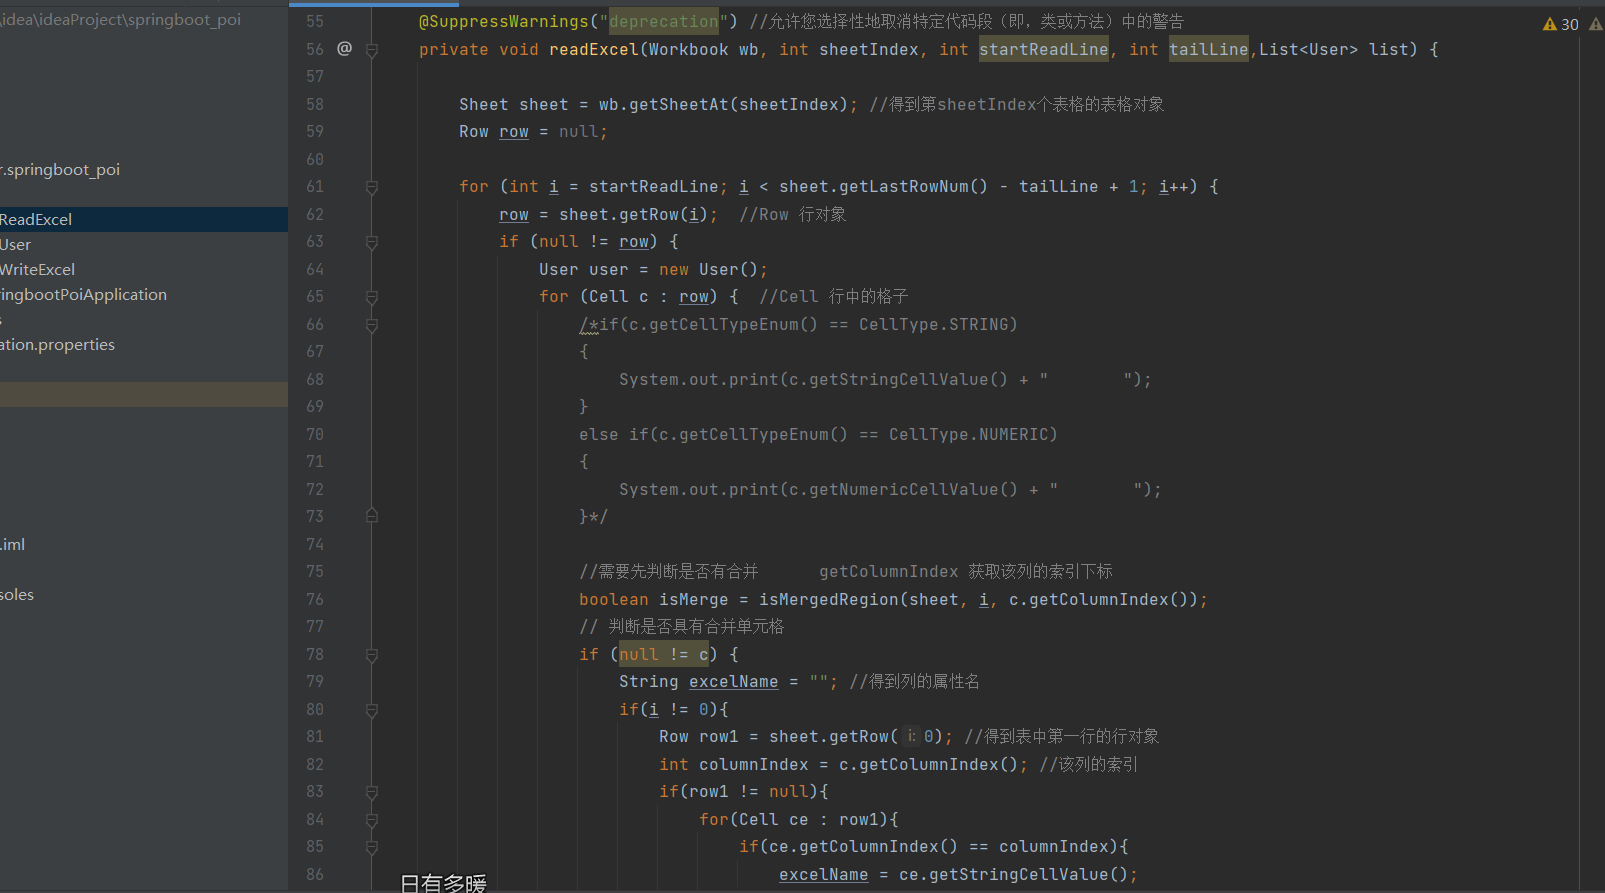The height and width of the screenshot is (893, 1605).
Task: Open the warnings indicator showing 30
Action: pyautogui.click(x=1561, y=24)
